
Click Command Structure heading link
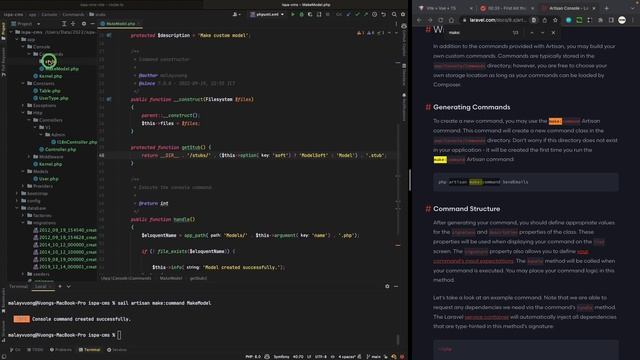tap(467, 209)
